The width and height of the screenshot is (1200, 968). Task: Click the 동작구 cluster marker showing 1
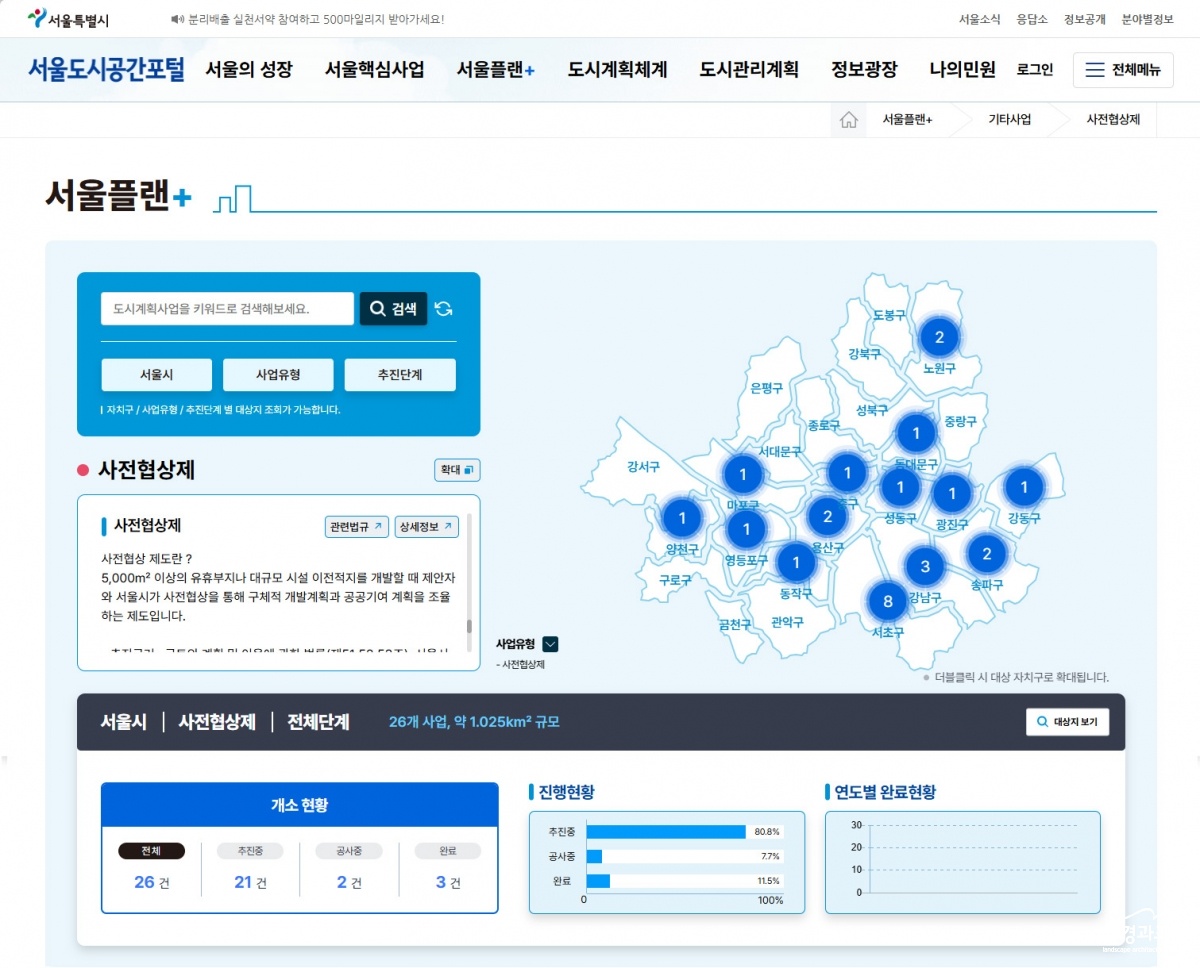pos(796,562)
